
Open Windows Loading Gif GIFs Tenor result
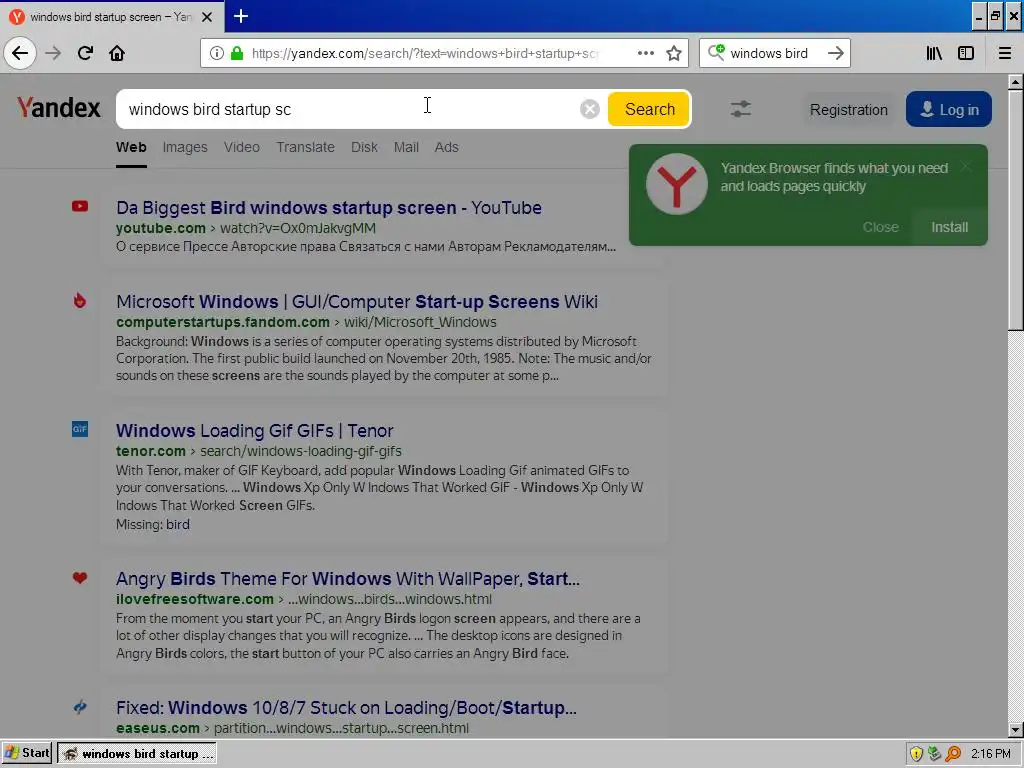point(255,431)
